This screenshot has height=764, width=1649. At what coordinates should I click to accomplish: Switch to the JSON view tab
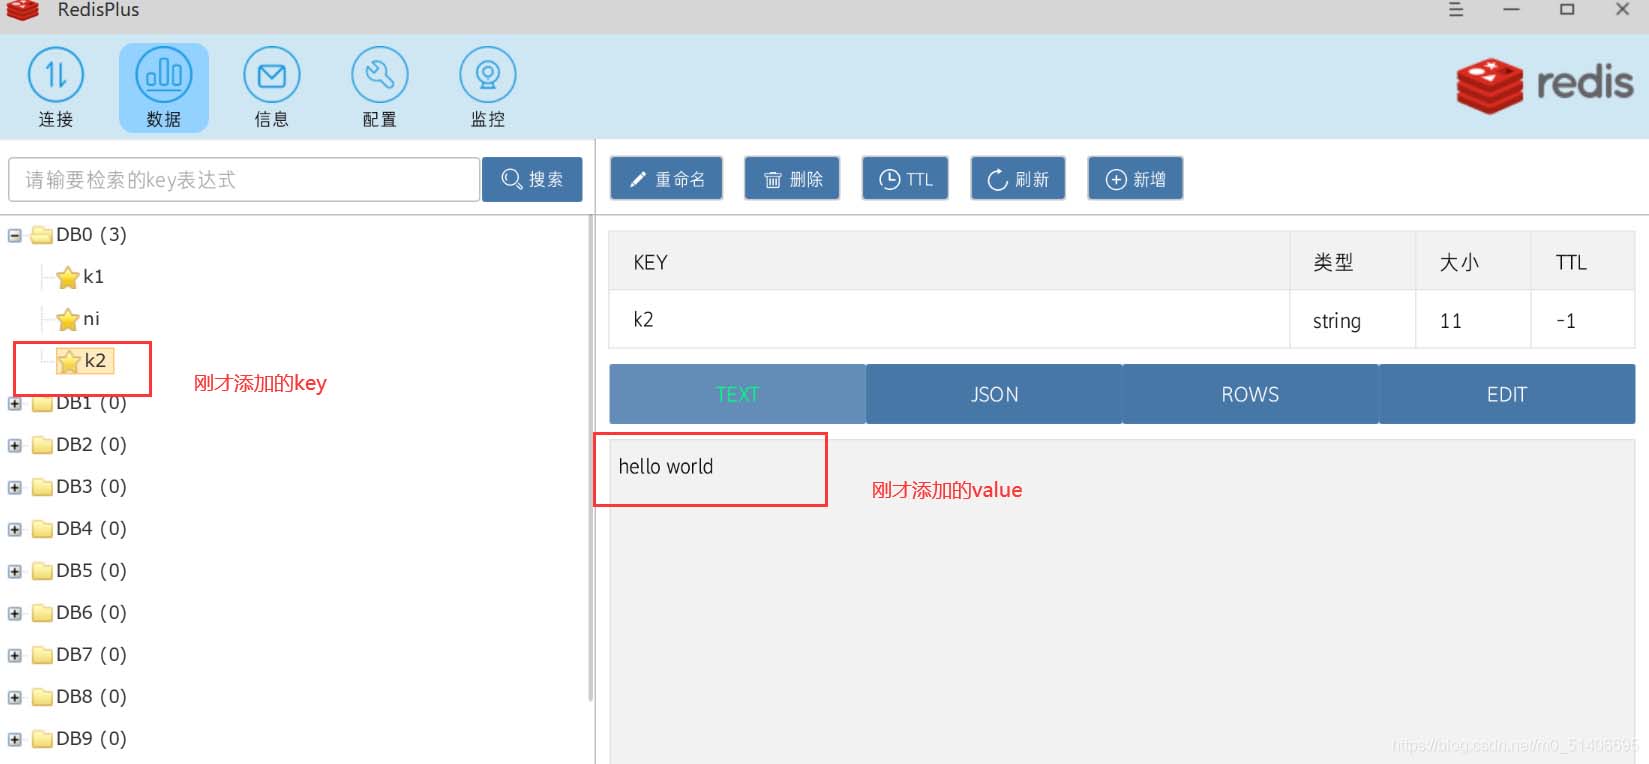[x=994, y=394]
